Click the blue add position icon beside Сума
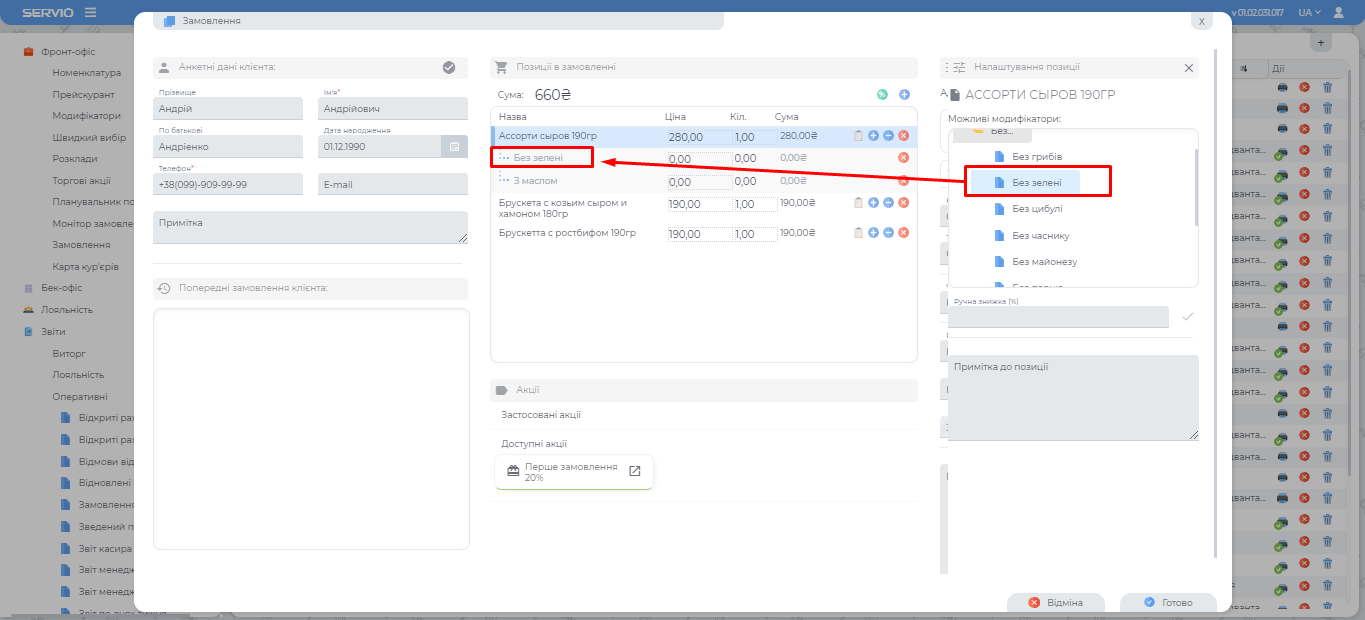The height and width of the screenshot is (620, 1365). pyautogui.click(x=904, y=95)
